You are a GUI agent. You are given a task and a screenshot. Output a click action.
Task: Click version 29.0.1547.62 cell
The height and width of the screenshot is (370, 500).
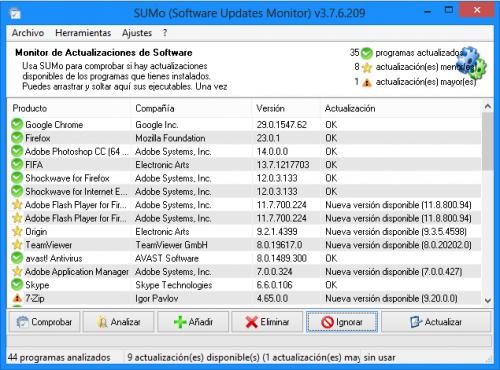(281, 125)
